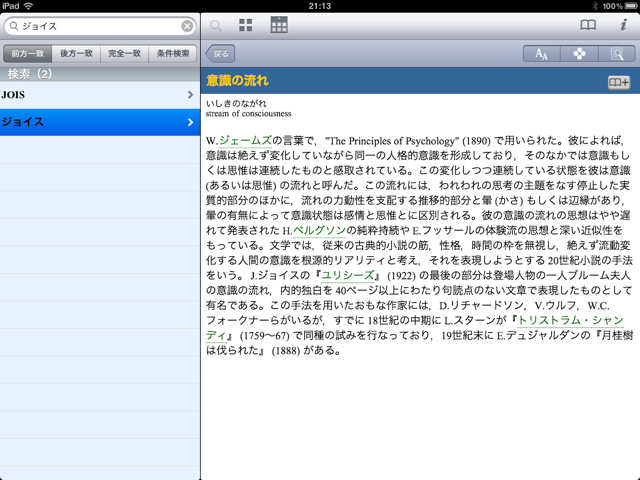Image resolution: width=640 pixels, height=480 pixels.
Task: Tap the battery 100% indicator in status bar
Action: [620, 6]
